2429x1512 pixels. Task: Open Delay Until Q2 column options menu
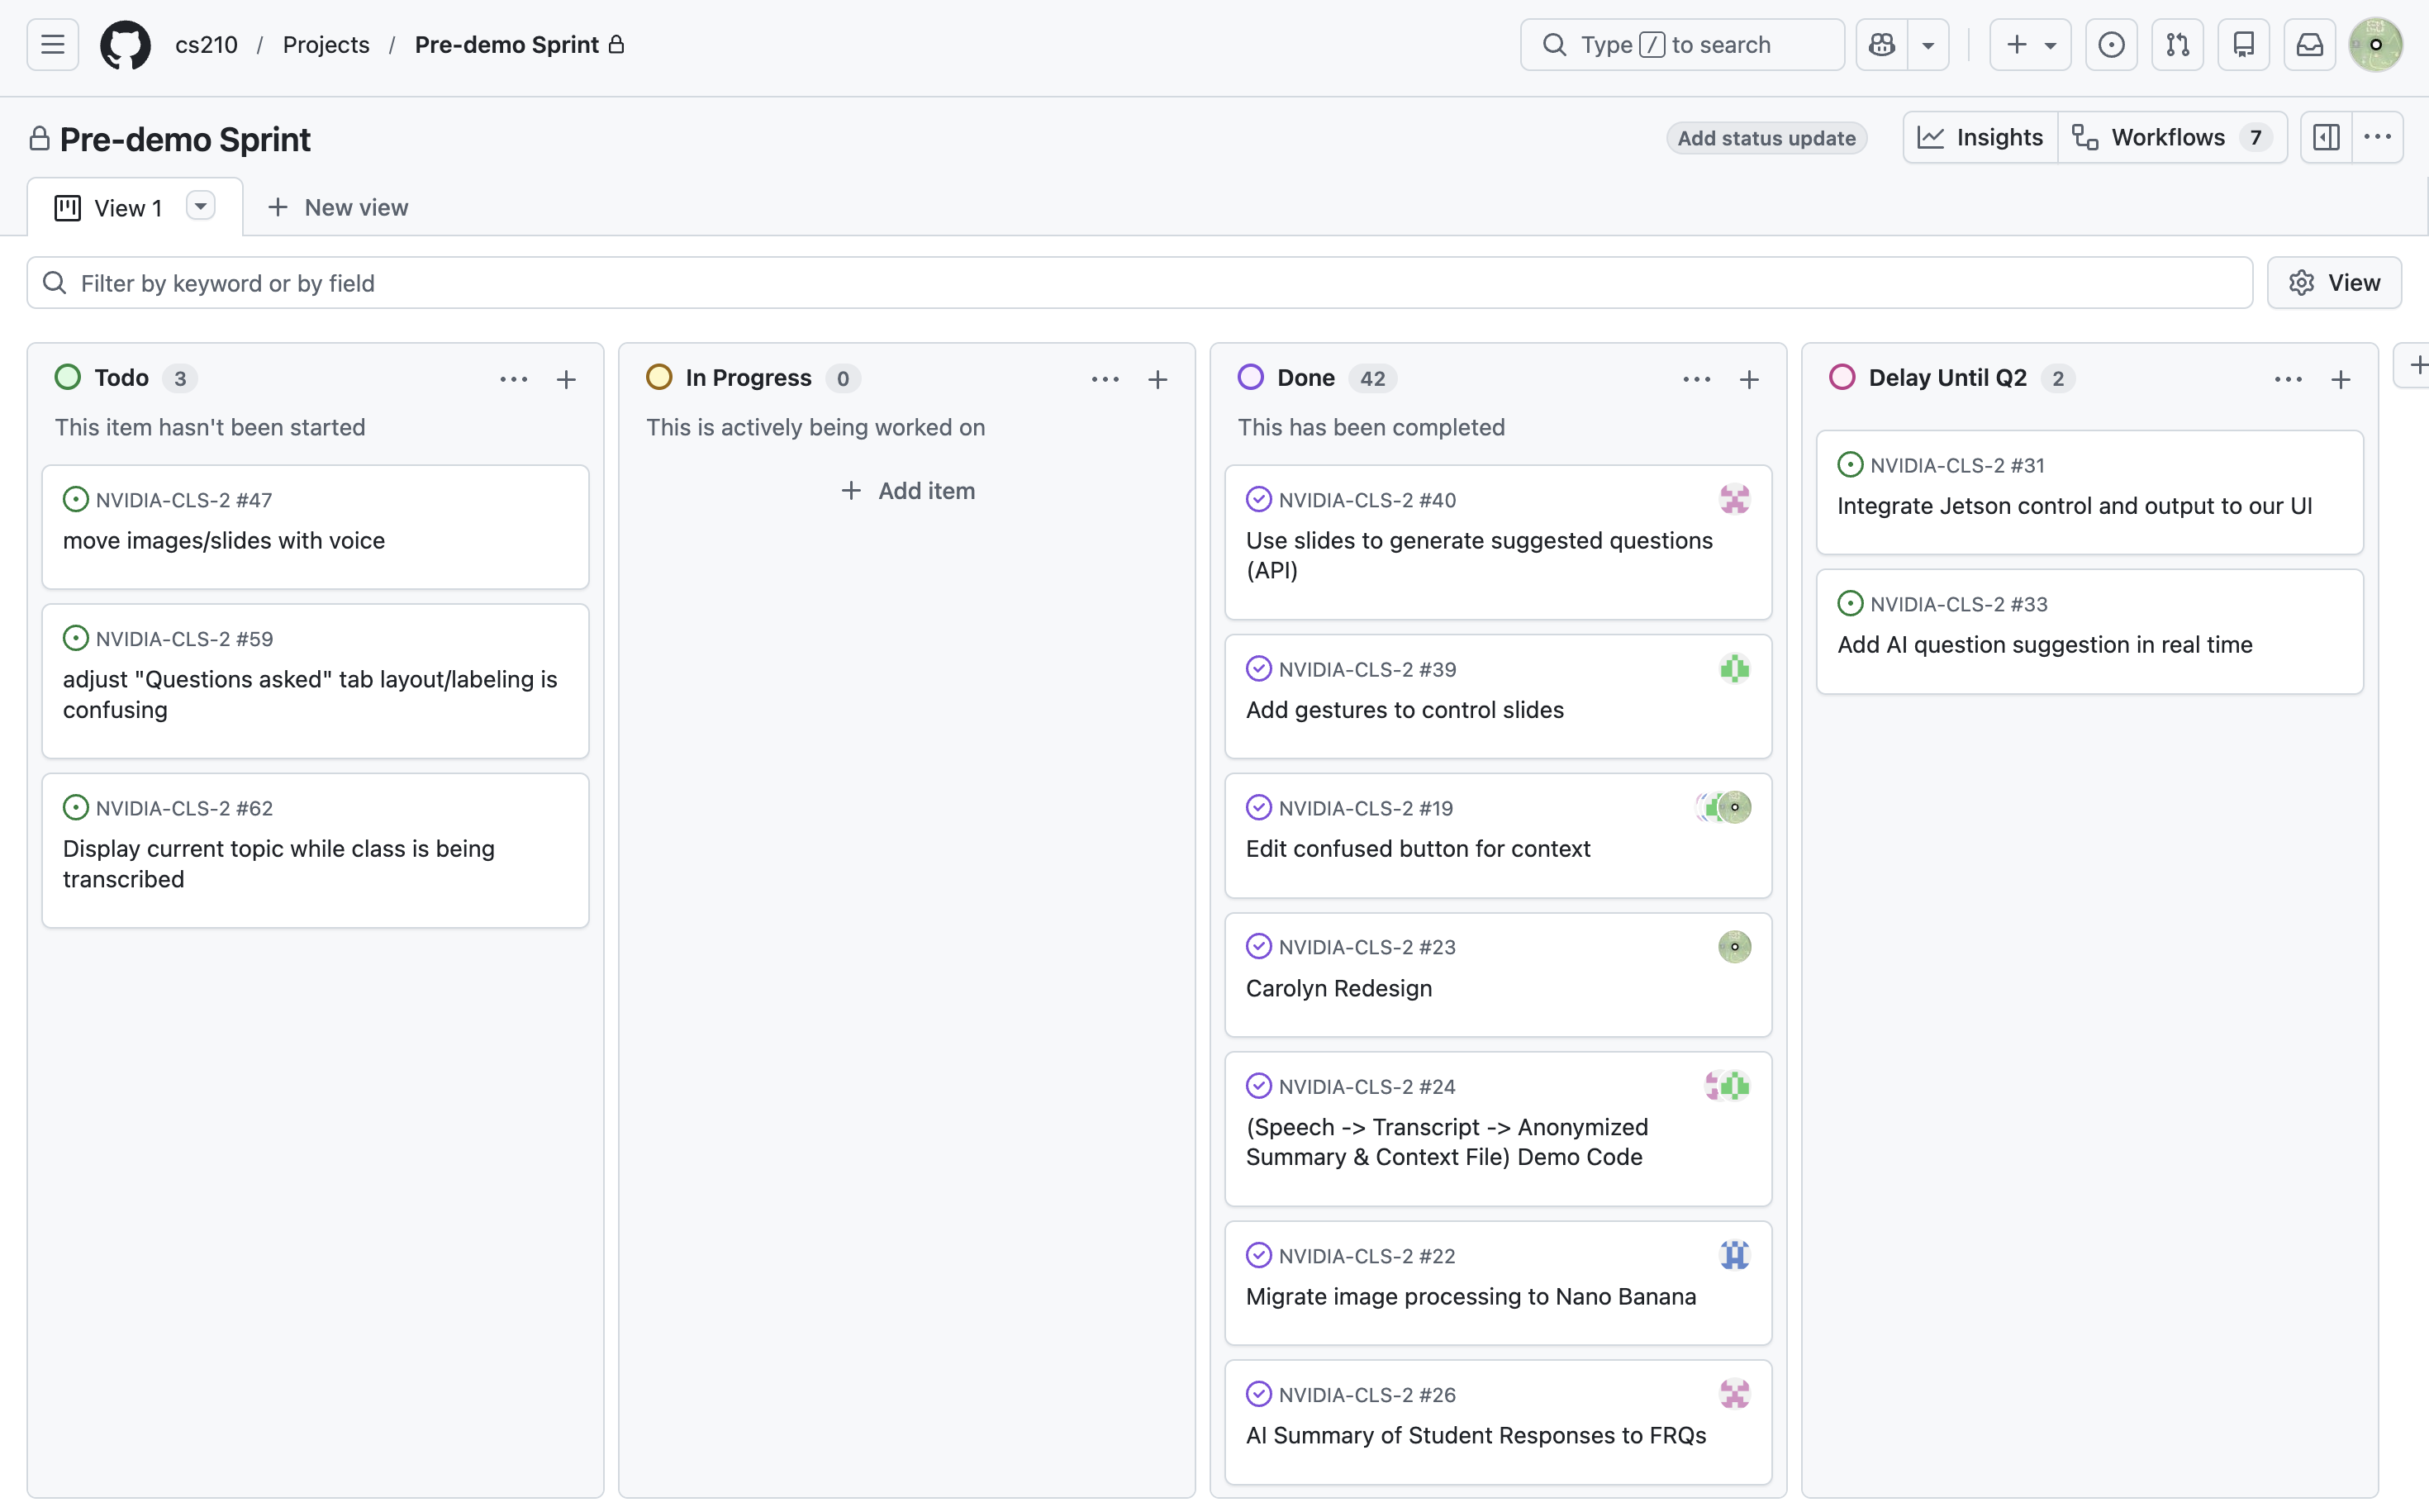2288,379
